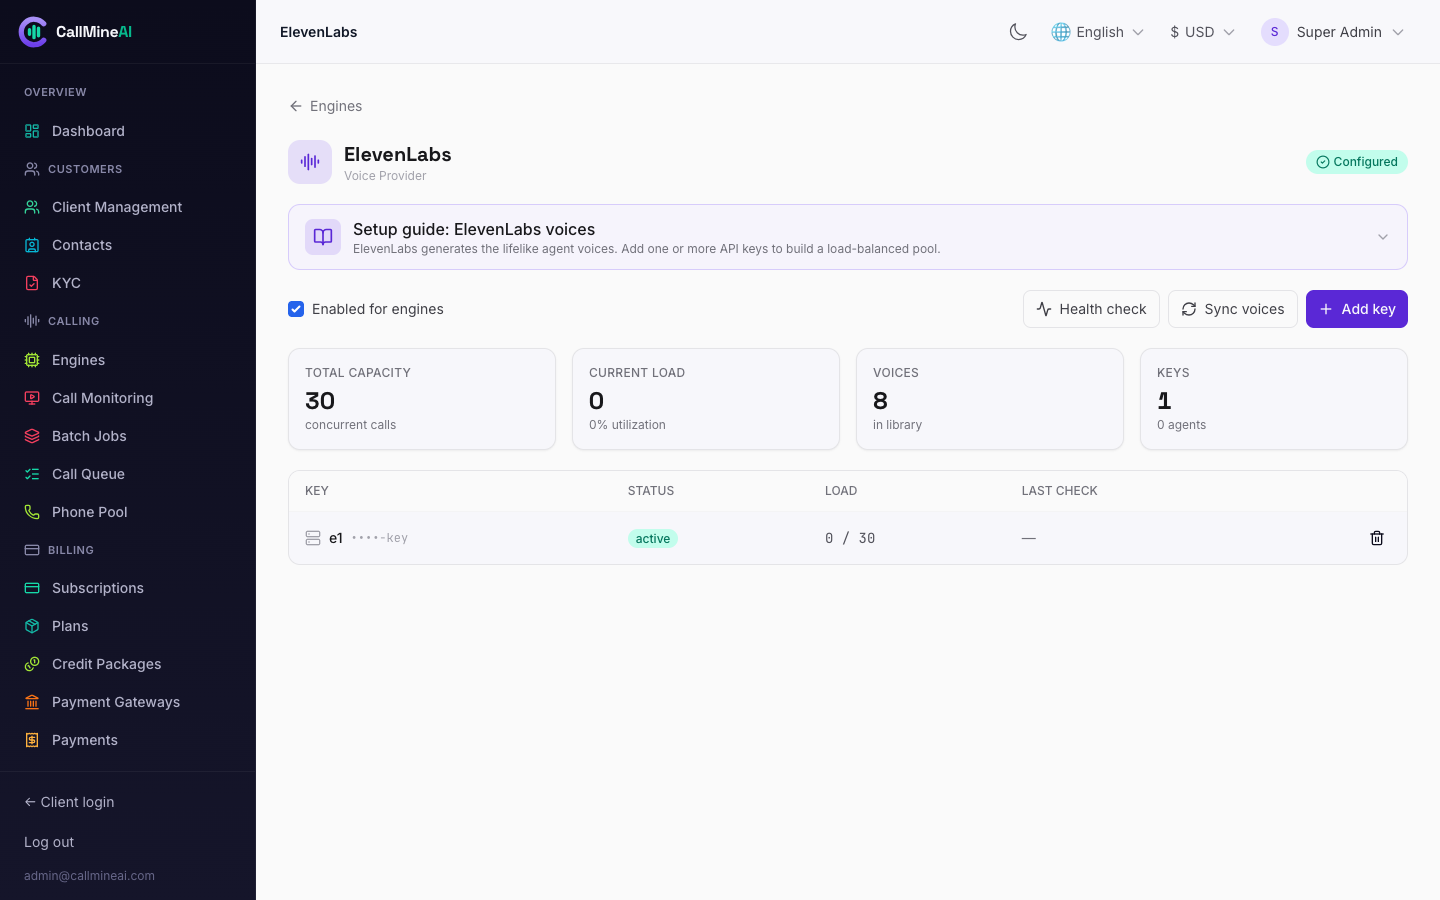Open the English language dropdown
This screenshot has height=900, width=1440.
1097,32
